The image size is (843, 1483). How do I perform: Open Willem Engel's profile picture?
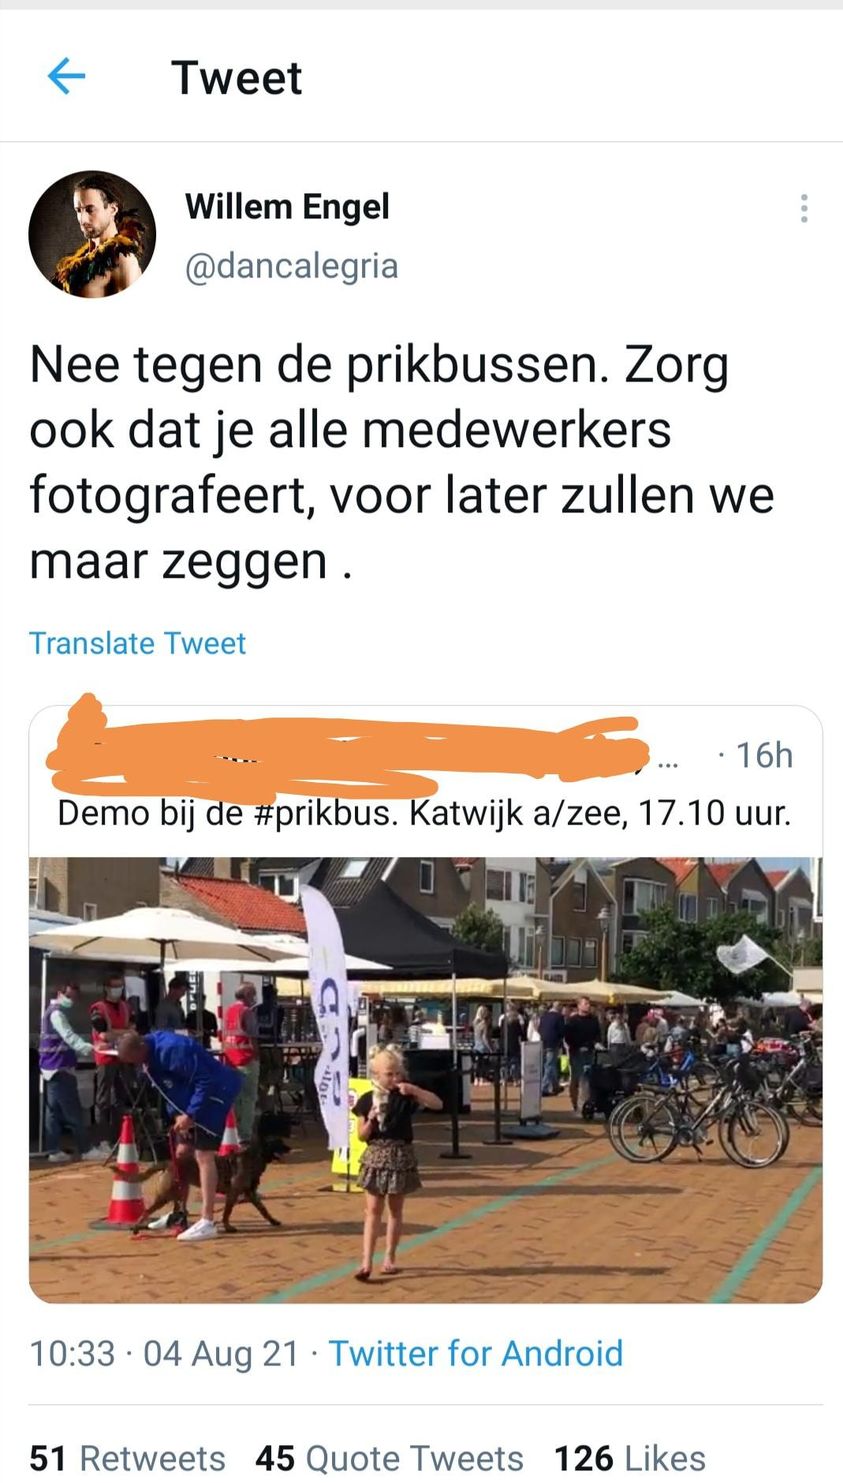click(92, 234)
